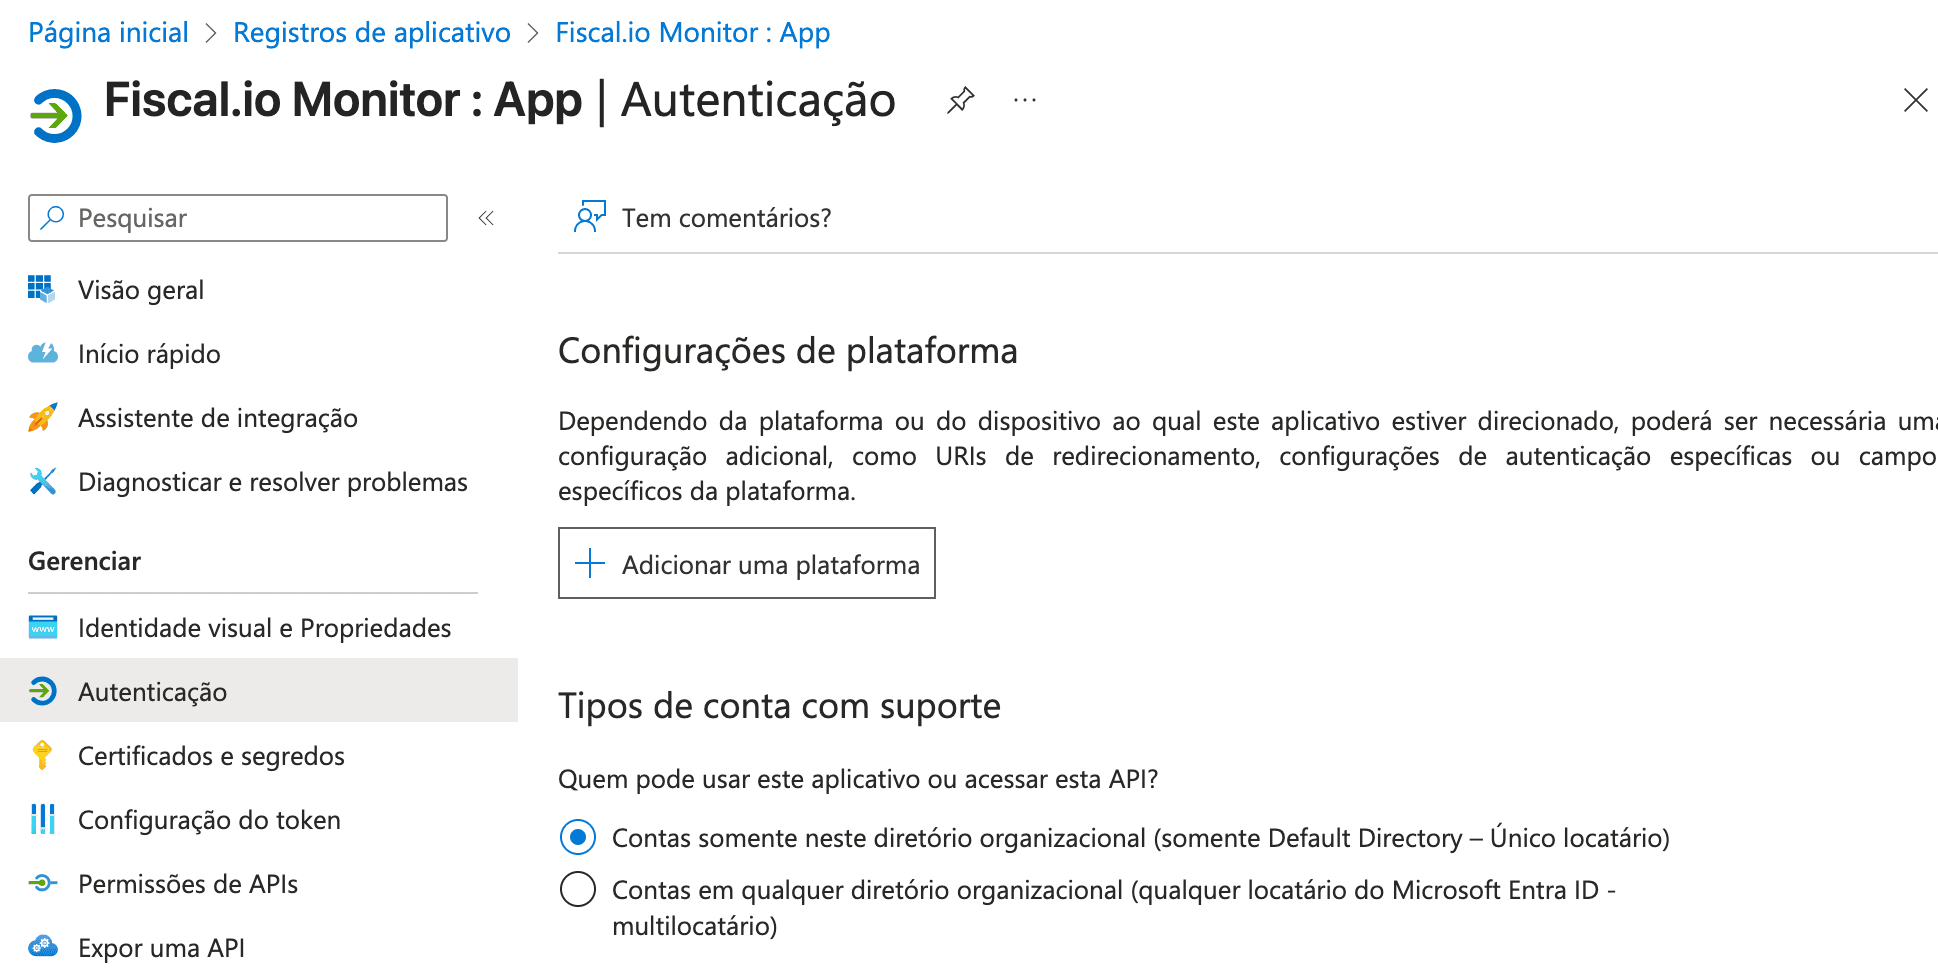This screenshot has height=978, width=1938.
Task: Click in the Pesquisar search field
Action: tap(238, 218)
